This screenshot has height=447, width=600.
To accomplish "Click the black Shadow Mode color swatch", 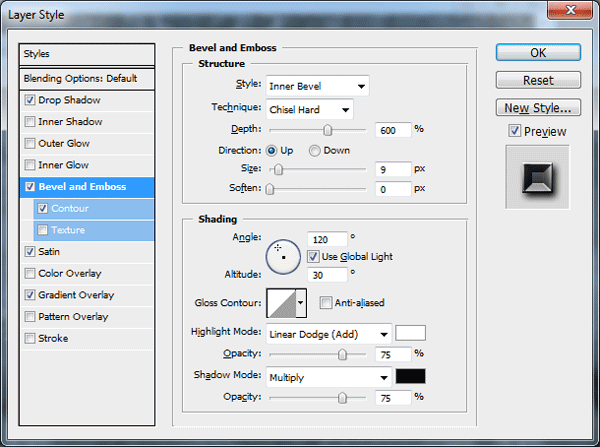I will [x=410, y=376].
